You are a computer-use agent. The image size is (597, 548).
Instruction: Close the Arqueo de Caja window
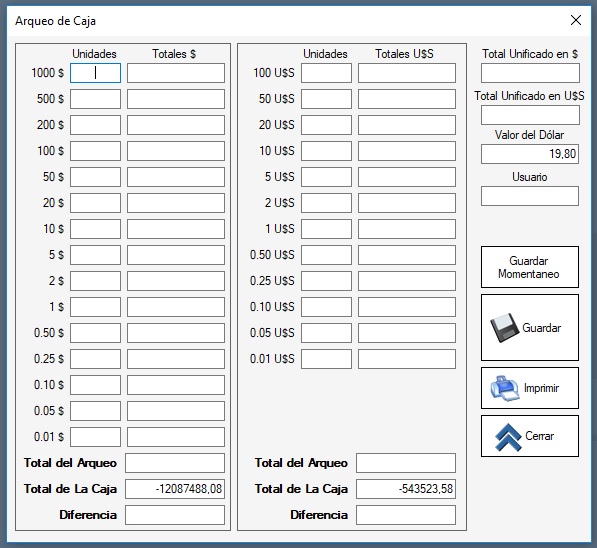coord(576,20)
